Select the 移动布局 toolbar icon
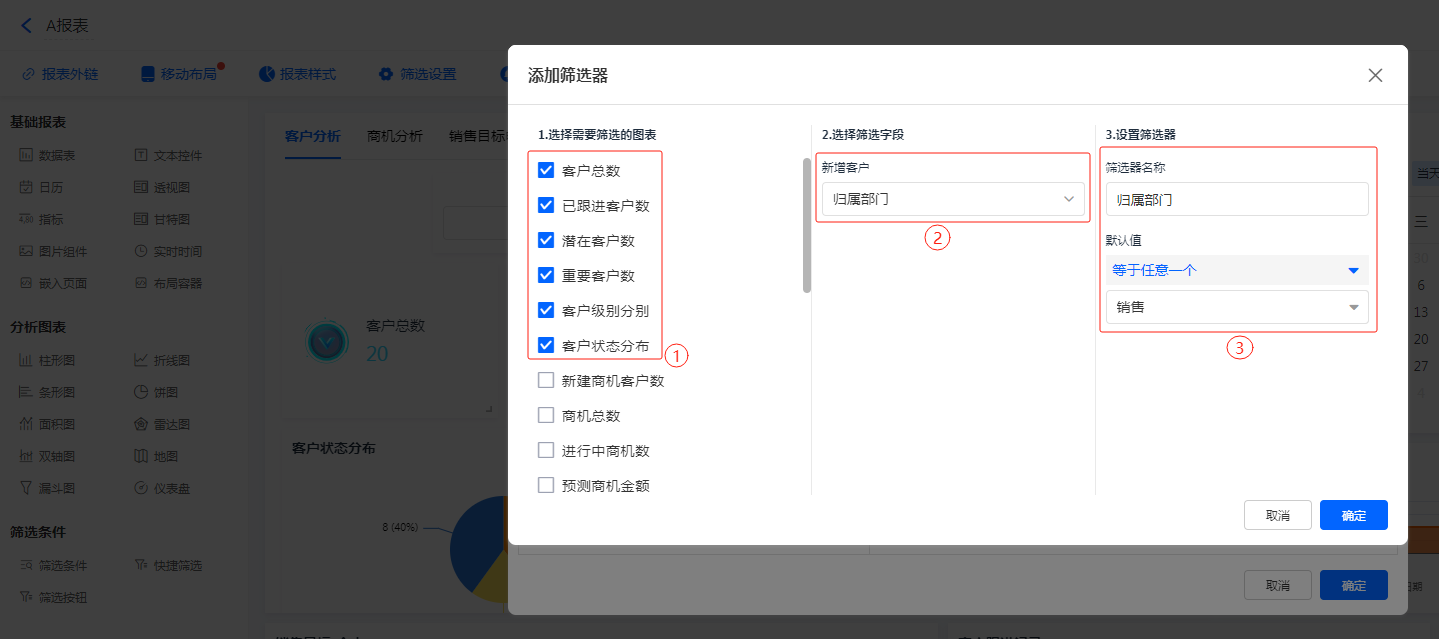 pos(148,74)
